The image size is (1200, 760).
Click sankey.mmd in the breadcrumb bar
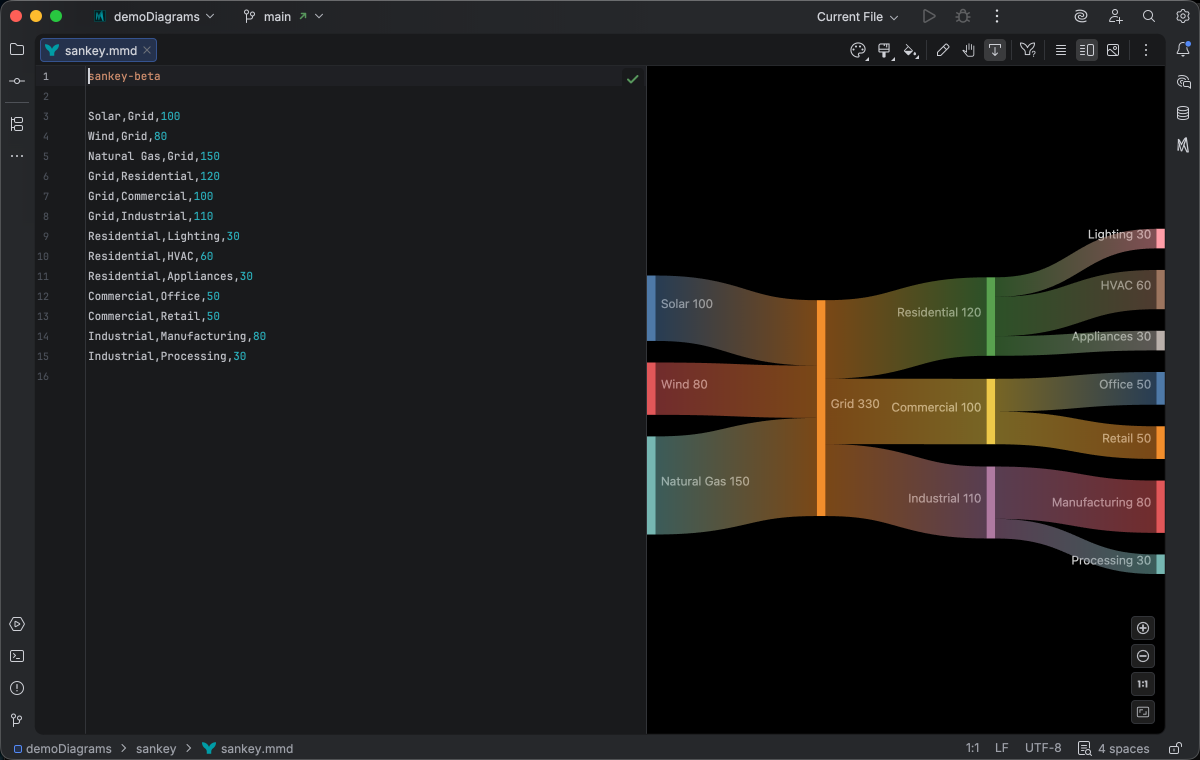(x=247, y=748)
